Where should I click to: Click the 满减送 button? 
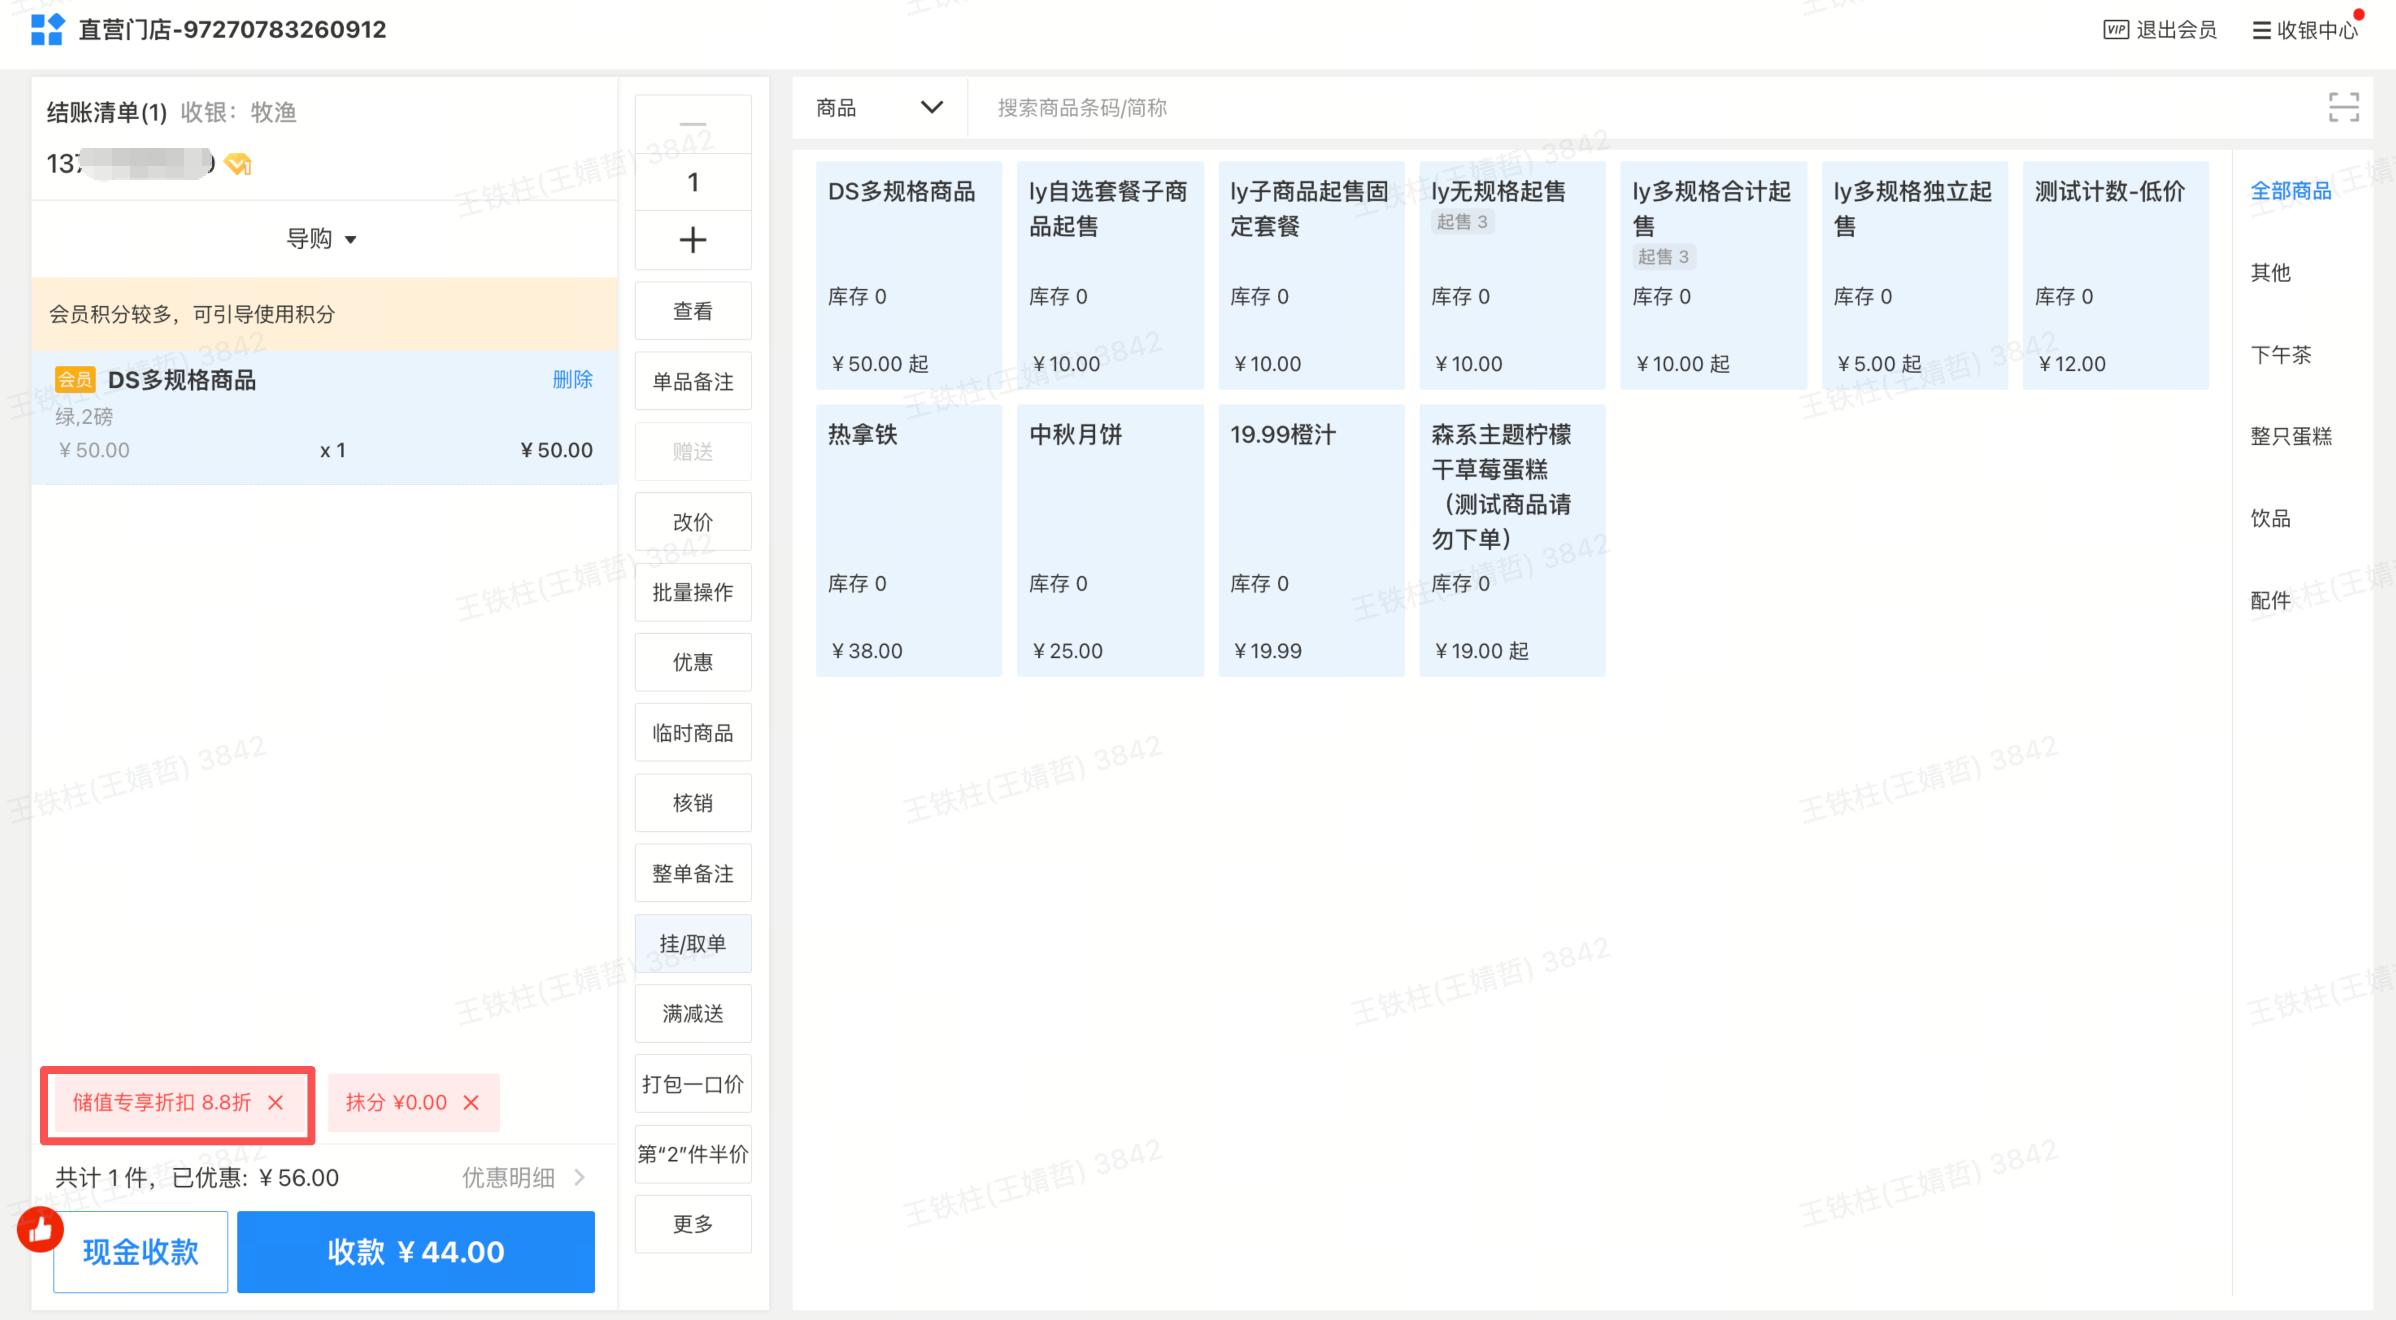point(693,1014)
